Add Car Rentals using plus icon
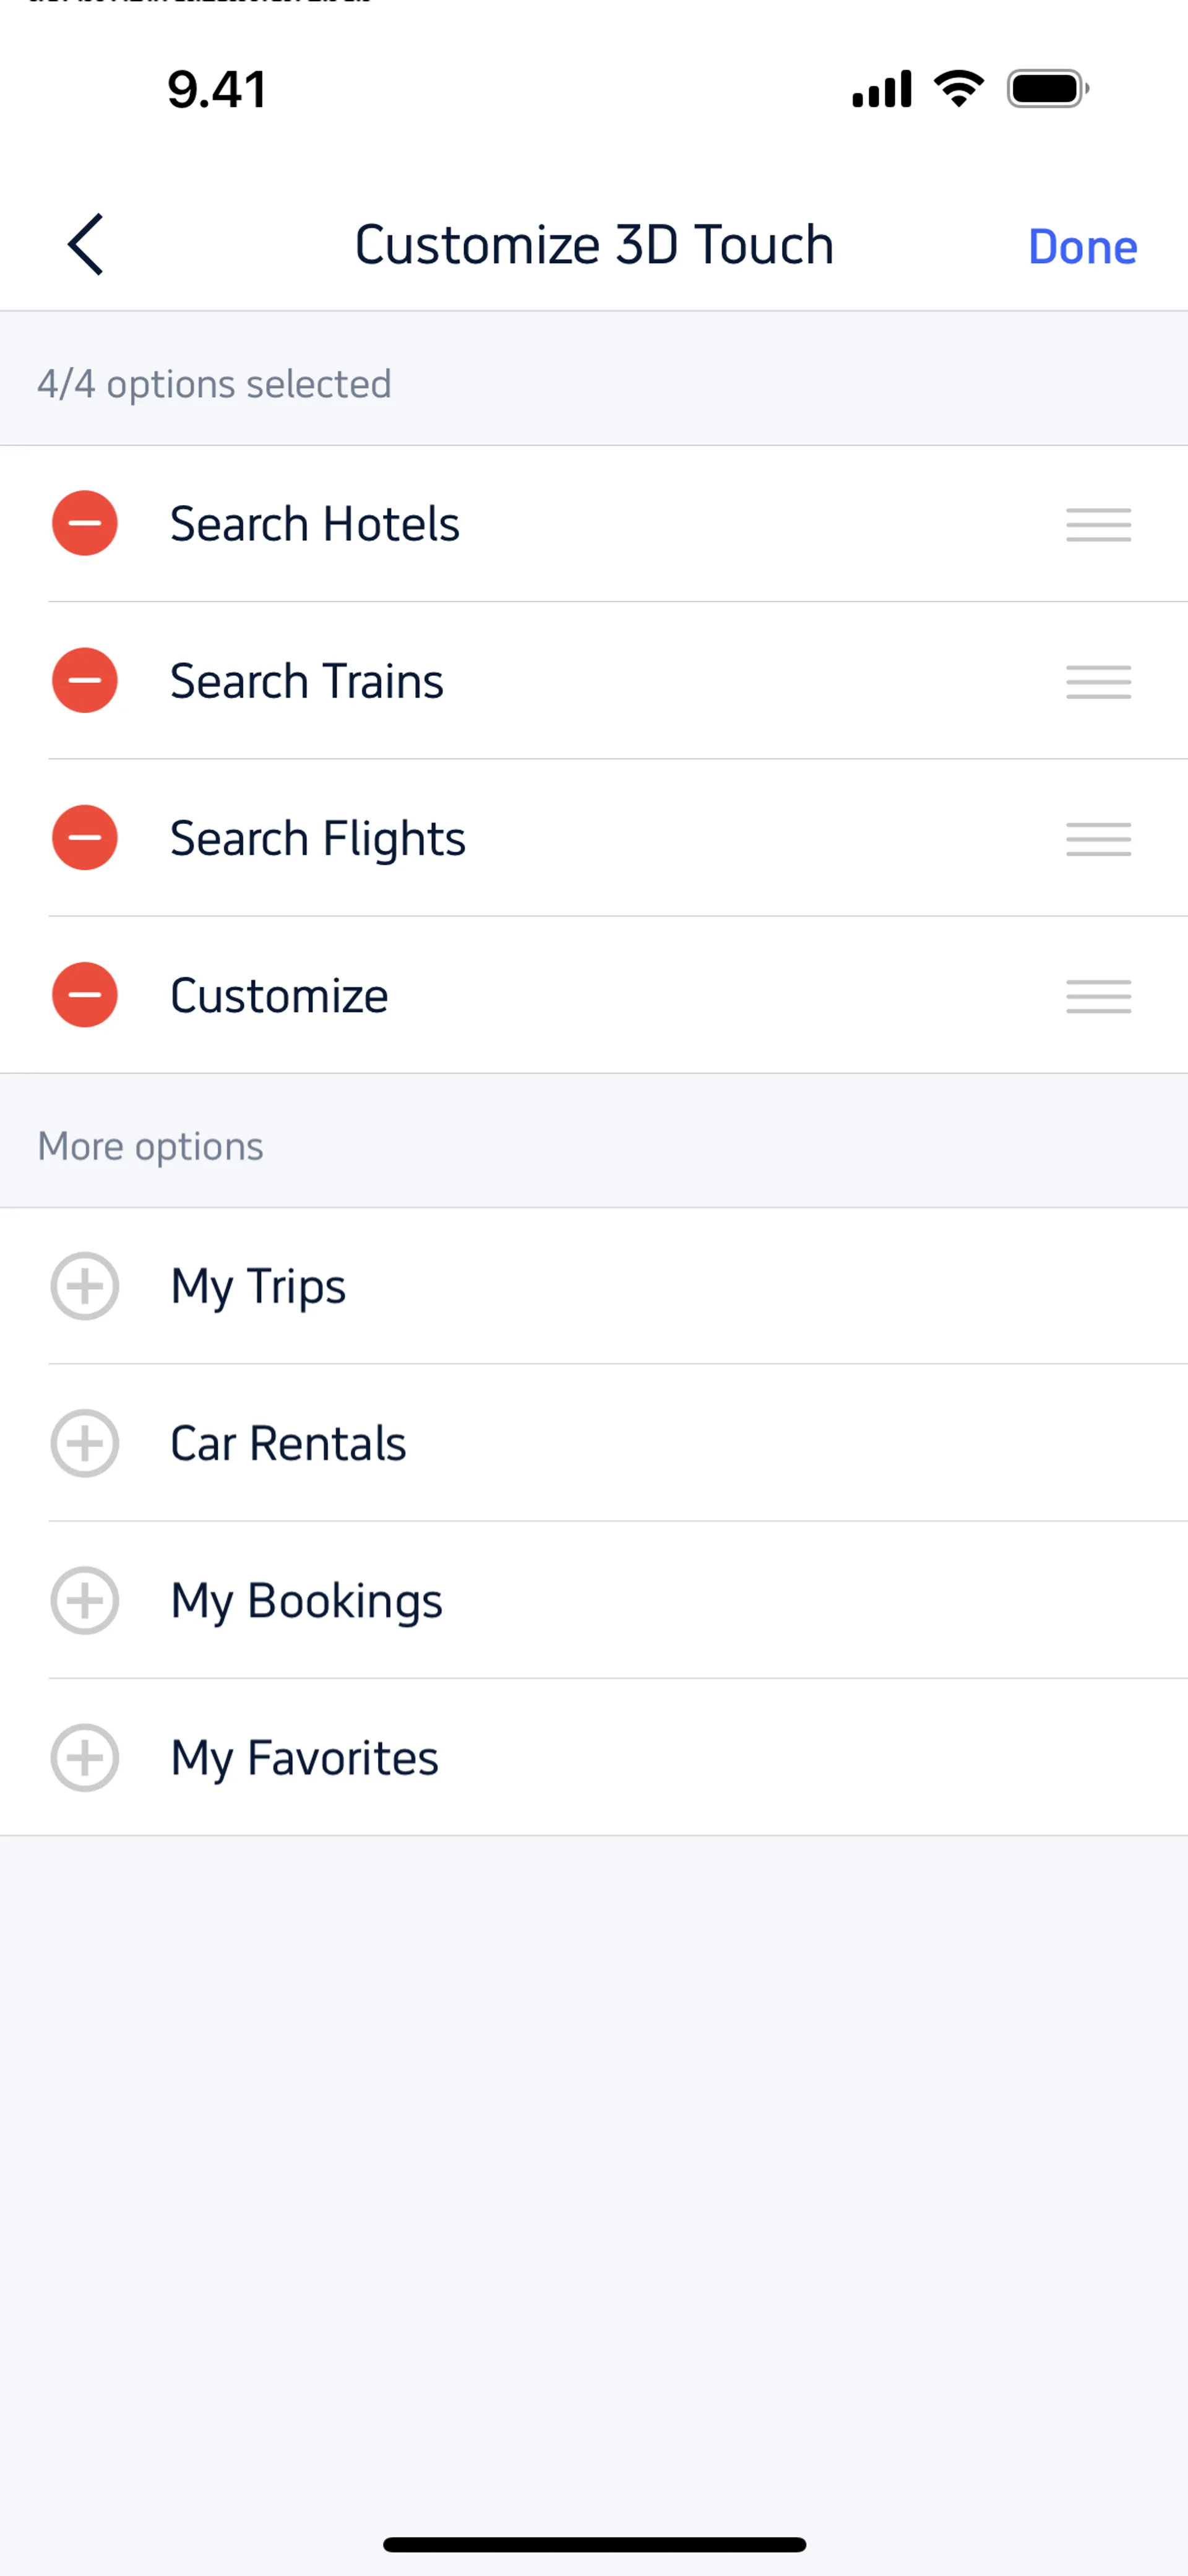Screen dimensions: 1188x2576 coord(85,1443)
